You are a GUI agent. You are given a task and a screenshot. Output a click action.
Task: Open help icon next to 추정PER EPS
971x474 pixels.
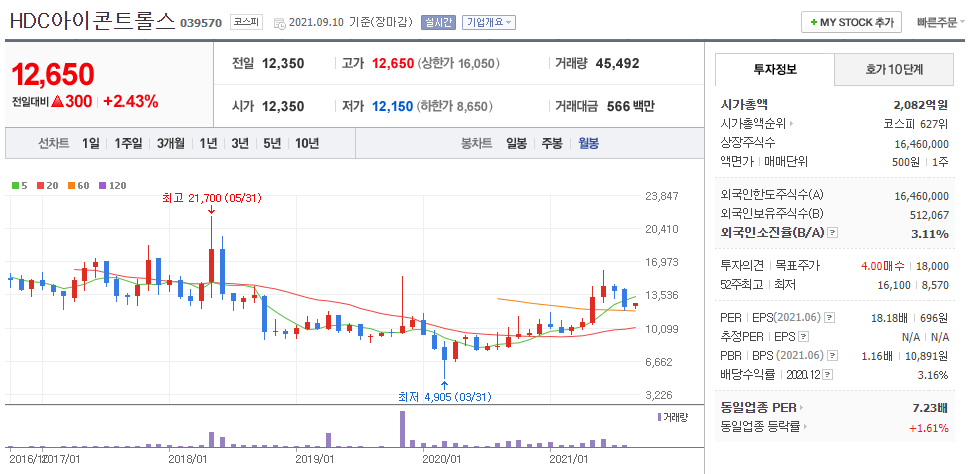click(x=804, y=337)
